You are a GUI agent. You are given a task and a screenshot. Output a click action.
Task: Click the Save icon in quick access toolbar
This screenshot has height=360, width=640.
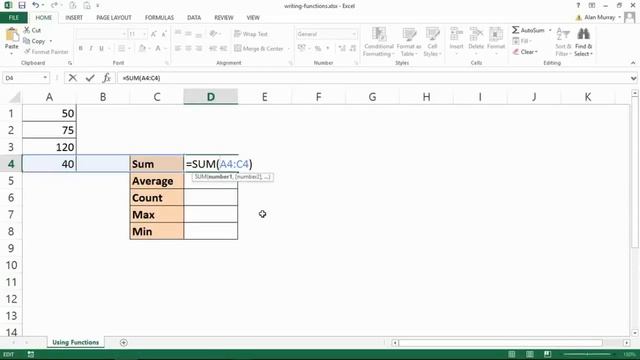point(22,5)
